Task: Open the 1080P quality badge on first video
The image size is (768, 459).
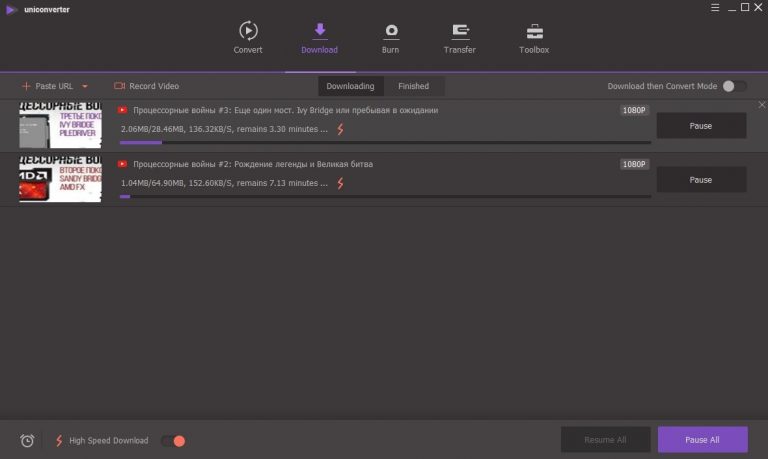Action: point(634,110)
